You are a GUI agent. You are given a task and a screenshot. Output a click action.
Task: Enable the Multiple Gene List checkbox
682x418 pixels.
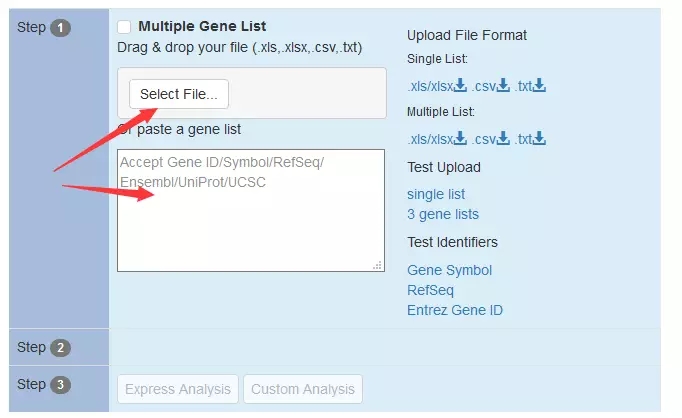click(x=124, y=27)
